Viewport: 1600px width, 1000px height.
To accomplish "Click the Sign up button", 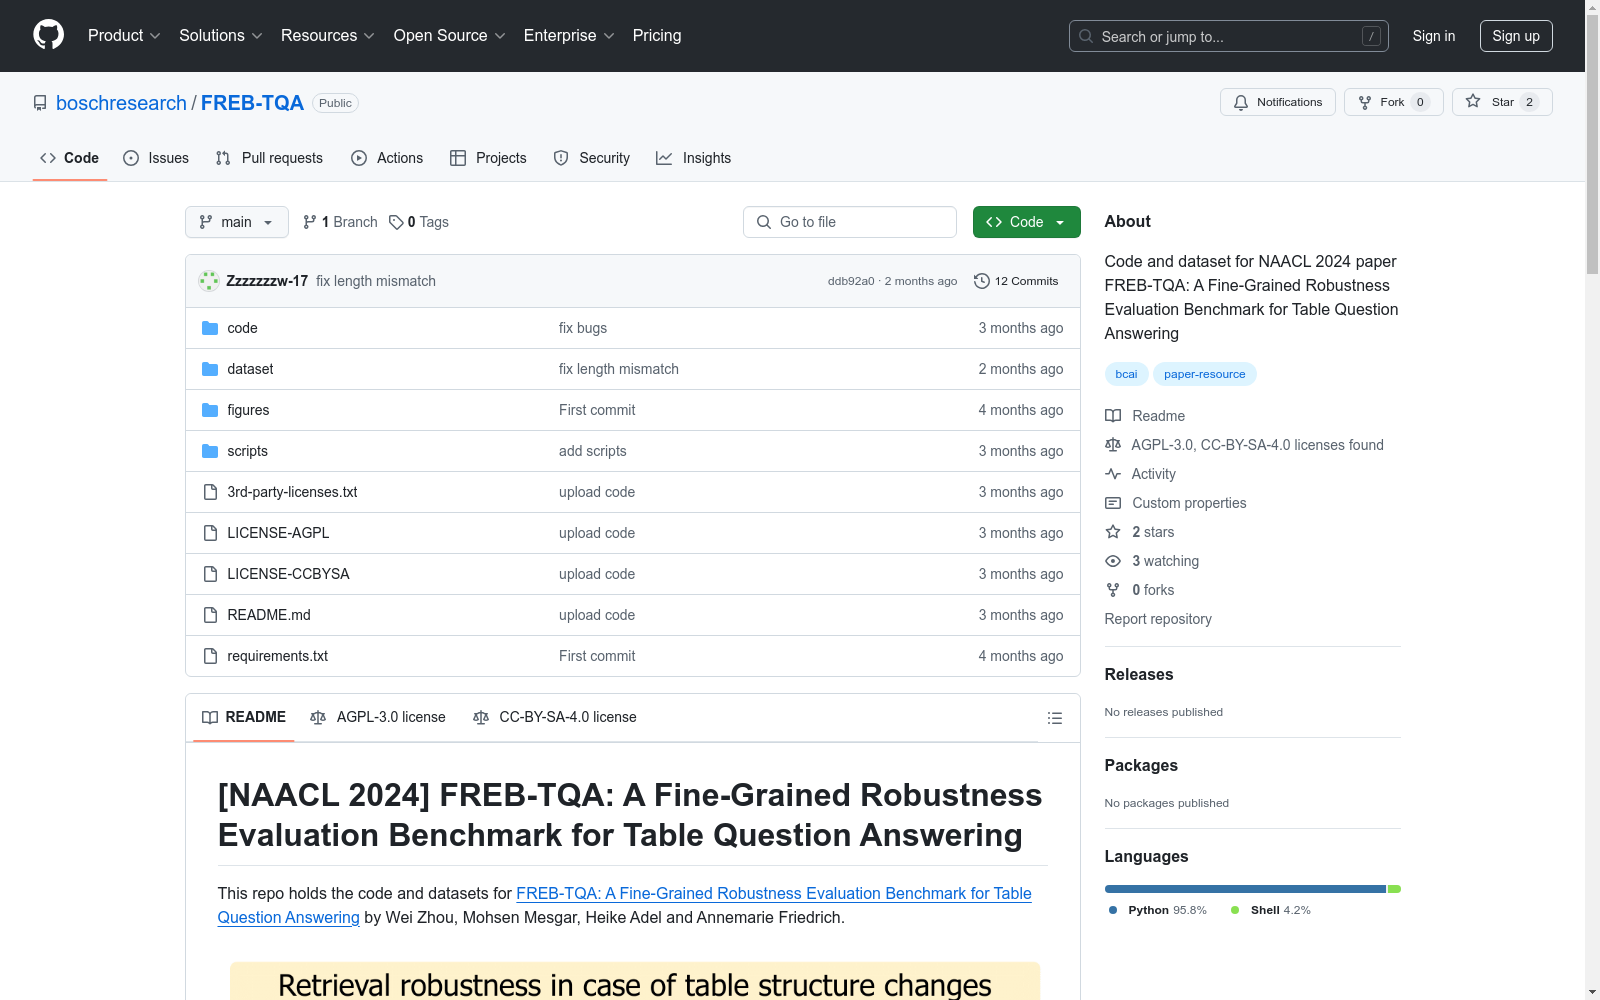I will click(x=1516, y=36).
